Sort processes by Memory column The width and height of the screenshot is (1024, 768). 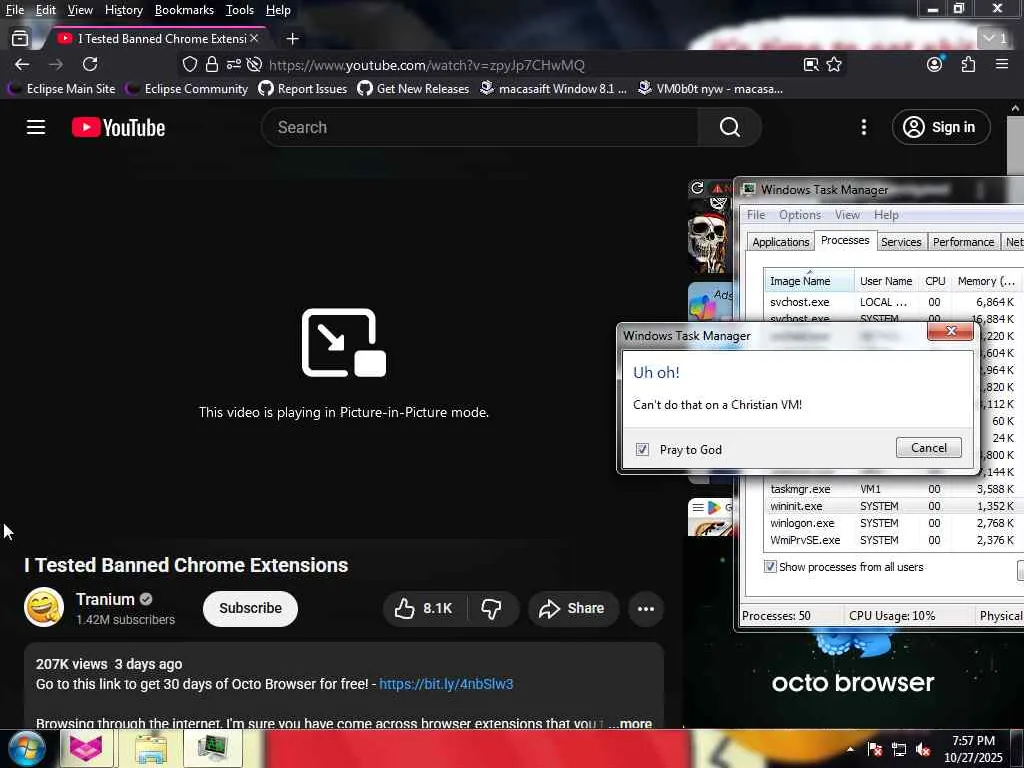coord(986,281)
